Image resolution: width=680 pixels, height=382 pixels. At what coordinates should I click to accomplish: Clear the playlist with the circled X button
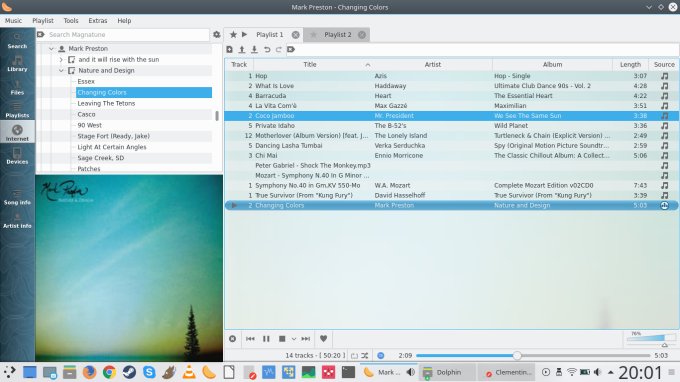232,339
